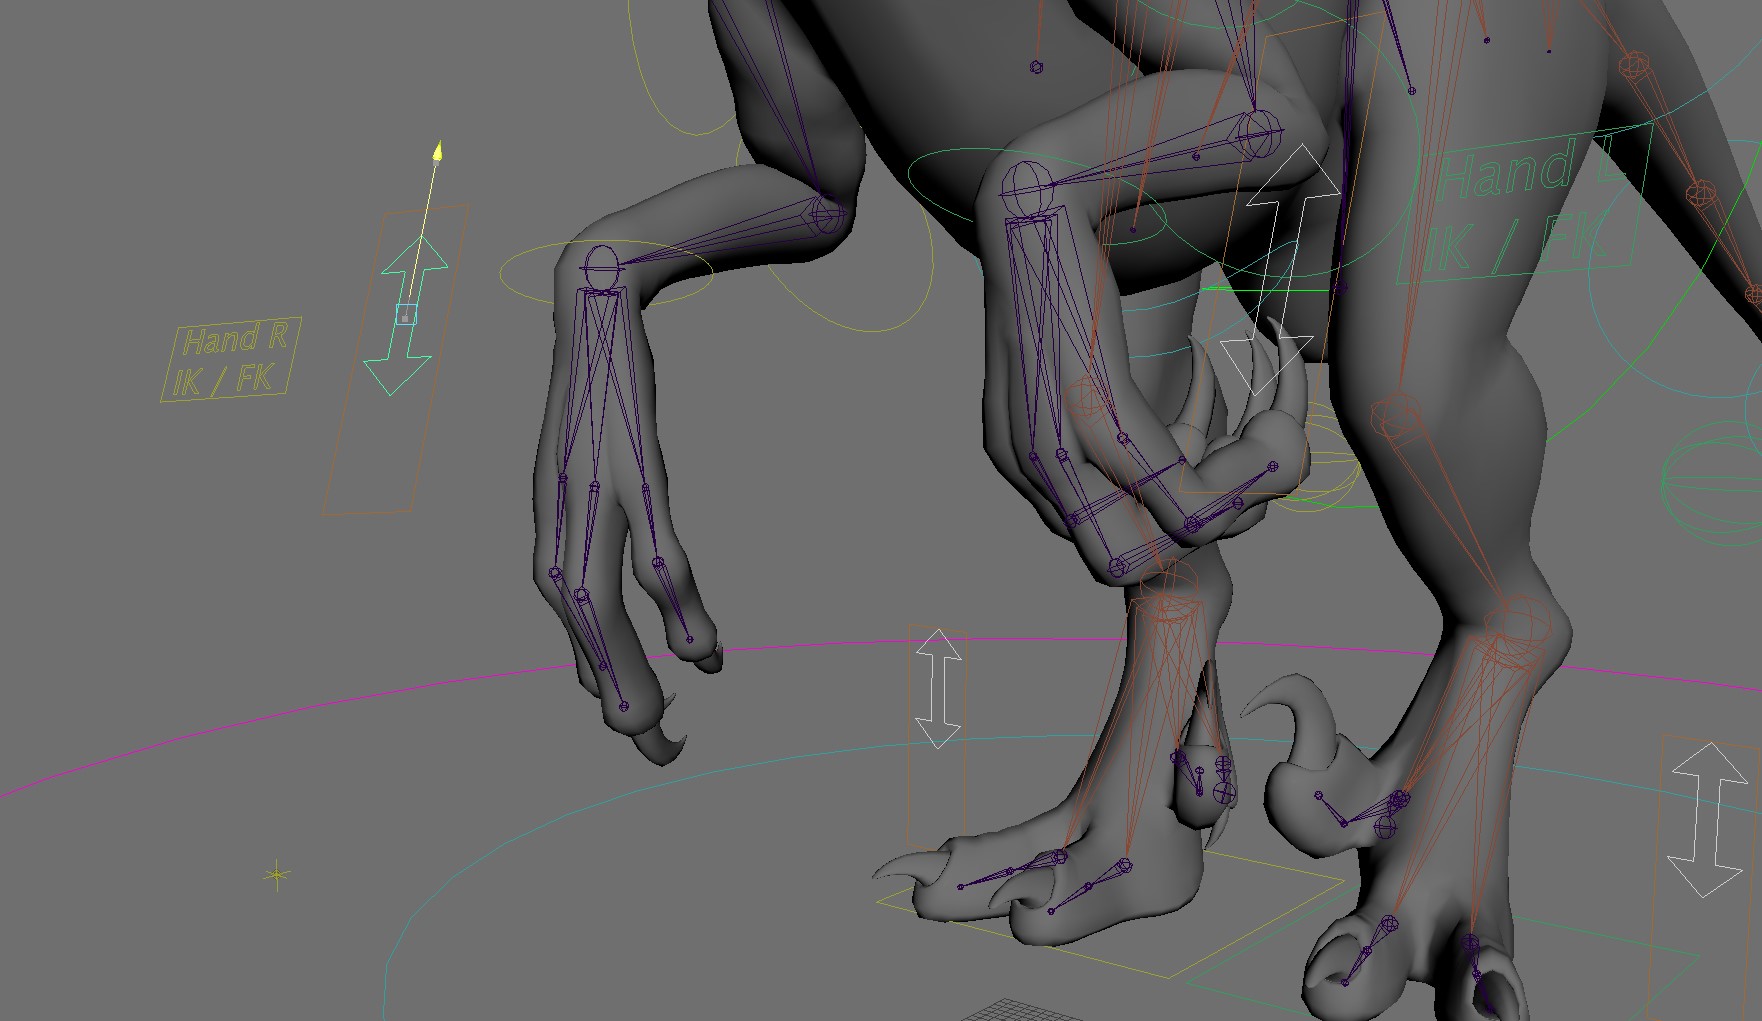Toggle the white double arrow at far right edge
Image resolution: width=1762 pixels, height=1021 pixels.
[1709, 820]
